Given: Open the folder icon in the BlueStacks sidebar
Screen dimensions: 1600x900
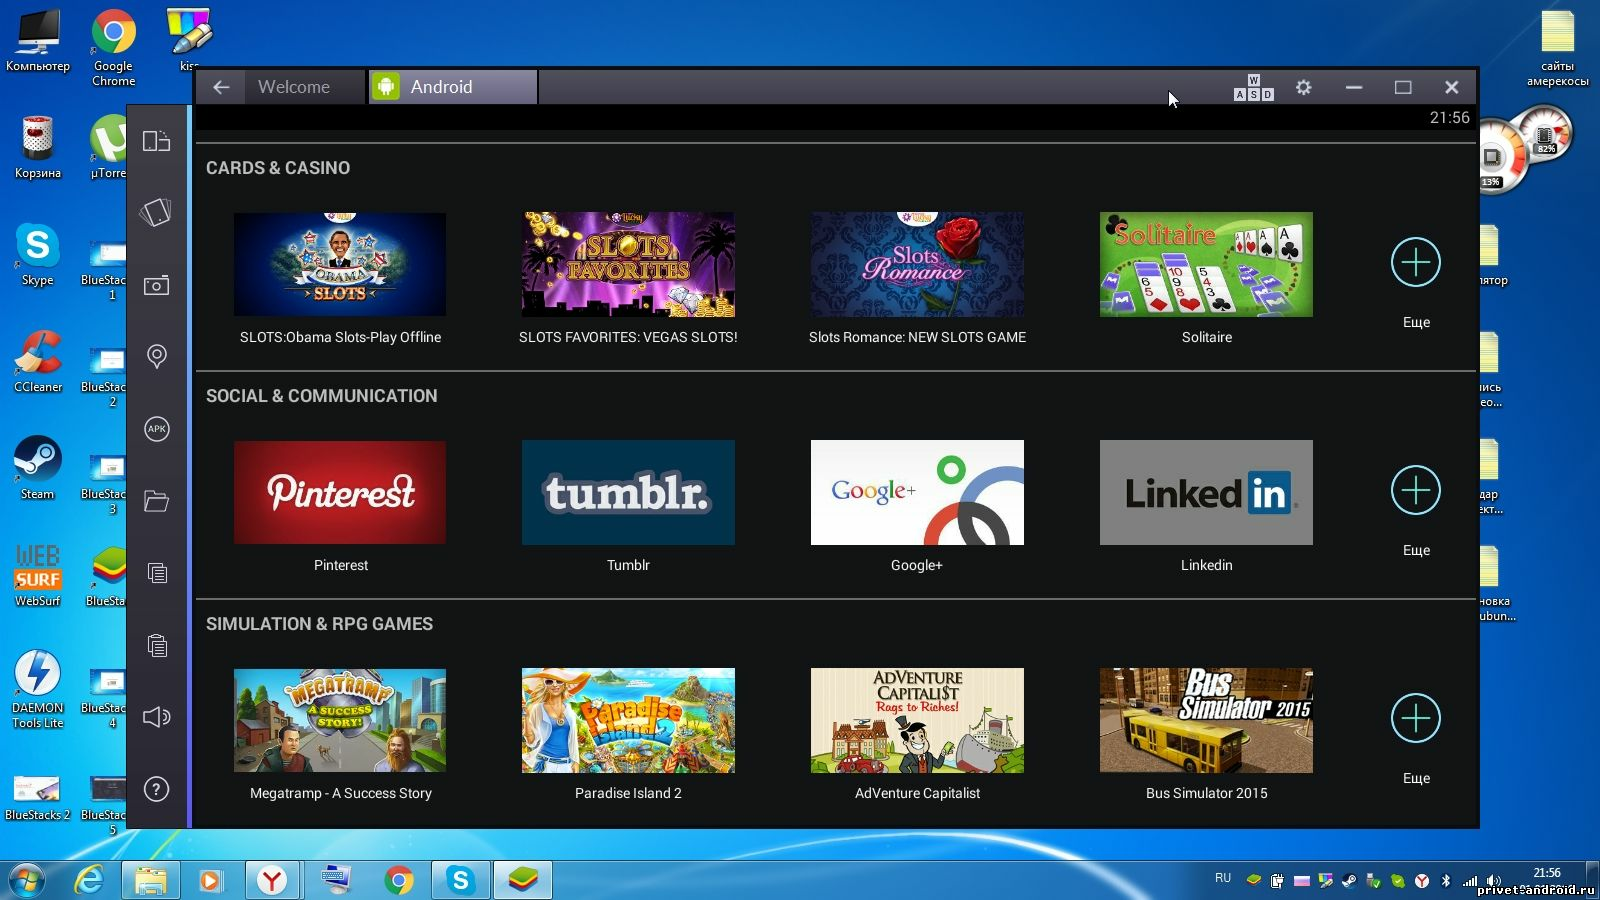Looking at the screenshot, I should [156, 501].
